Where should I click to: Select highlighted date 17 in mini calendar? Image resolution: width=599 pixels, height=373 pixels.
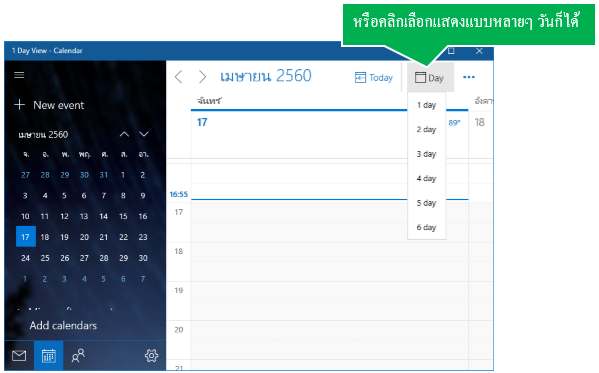pyautogui.click(x=26, y=237)
